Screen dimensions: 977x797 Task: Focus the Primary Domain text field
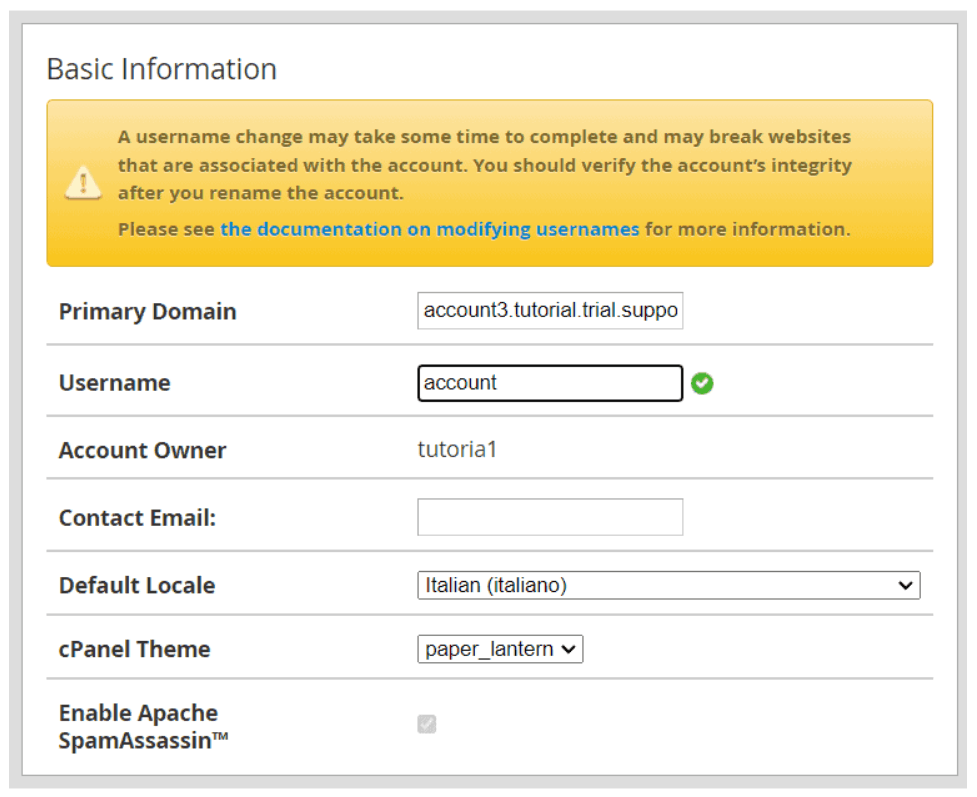coord(550,311)
